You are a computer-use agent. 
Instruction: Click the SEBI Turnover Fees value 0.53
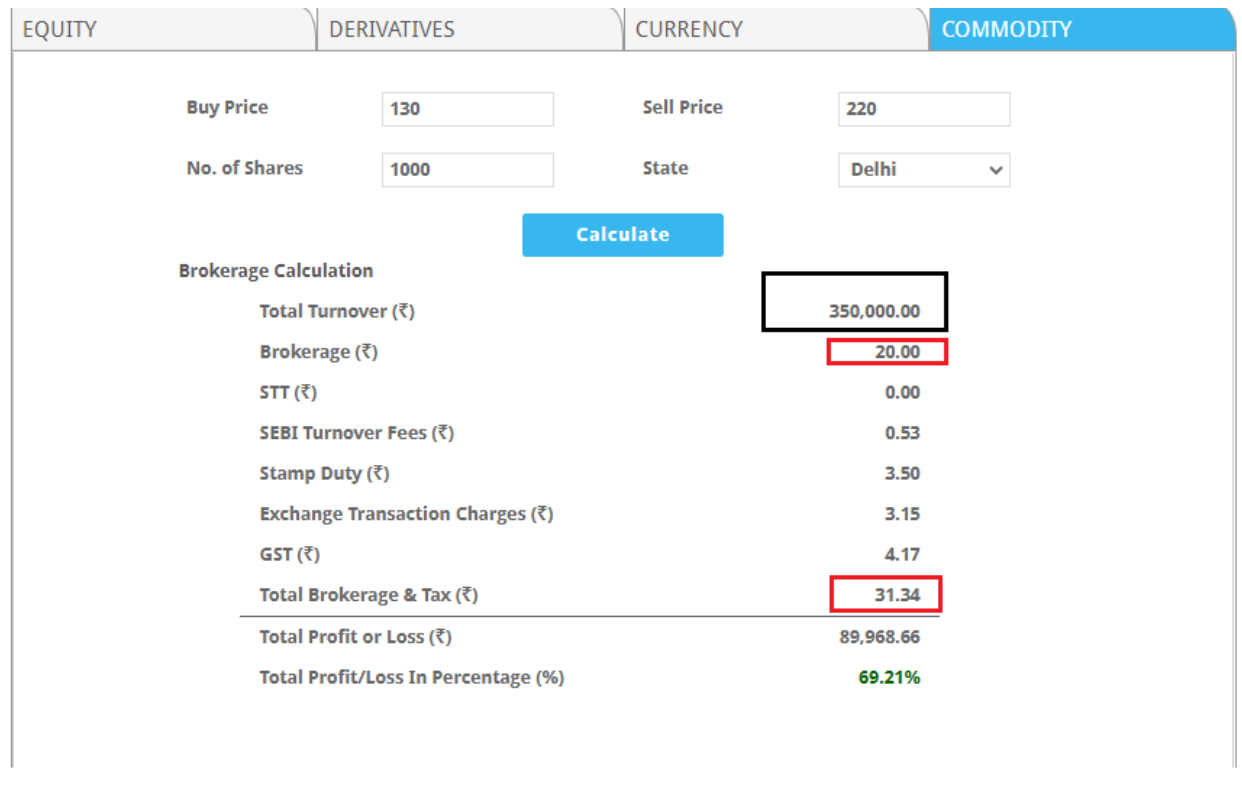pos(902,433)
